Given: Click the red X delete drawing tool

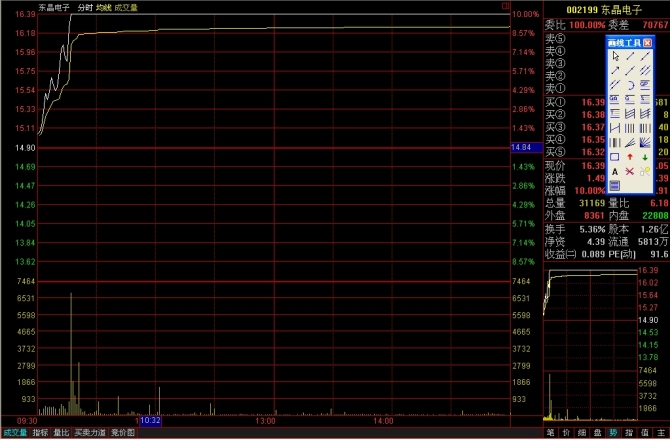Looking at the screenshot, I should [x=630, y=171].
